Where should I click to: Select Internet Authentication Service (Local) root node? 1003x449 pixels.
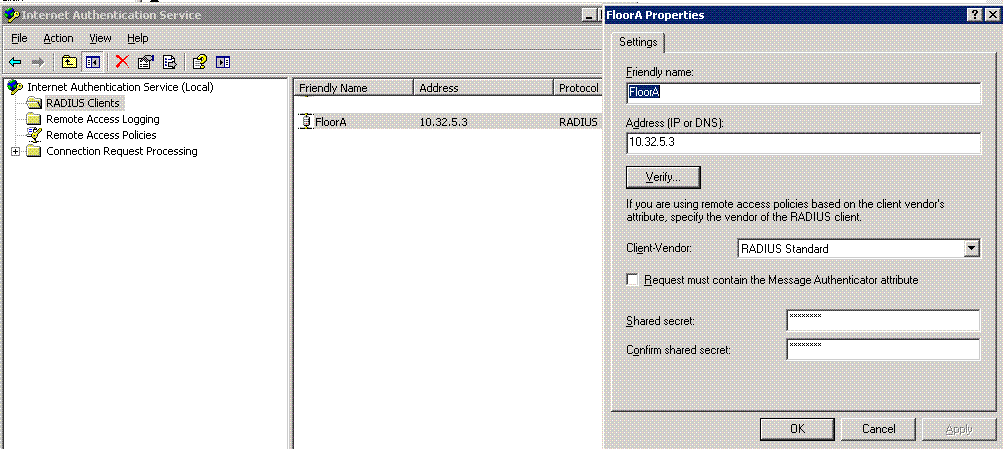[x=120, y=87]
